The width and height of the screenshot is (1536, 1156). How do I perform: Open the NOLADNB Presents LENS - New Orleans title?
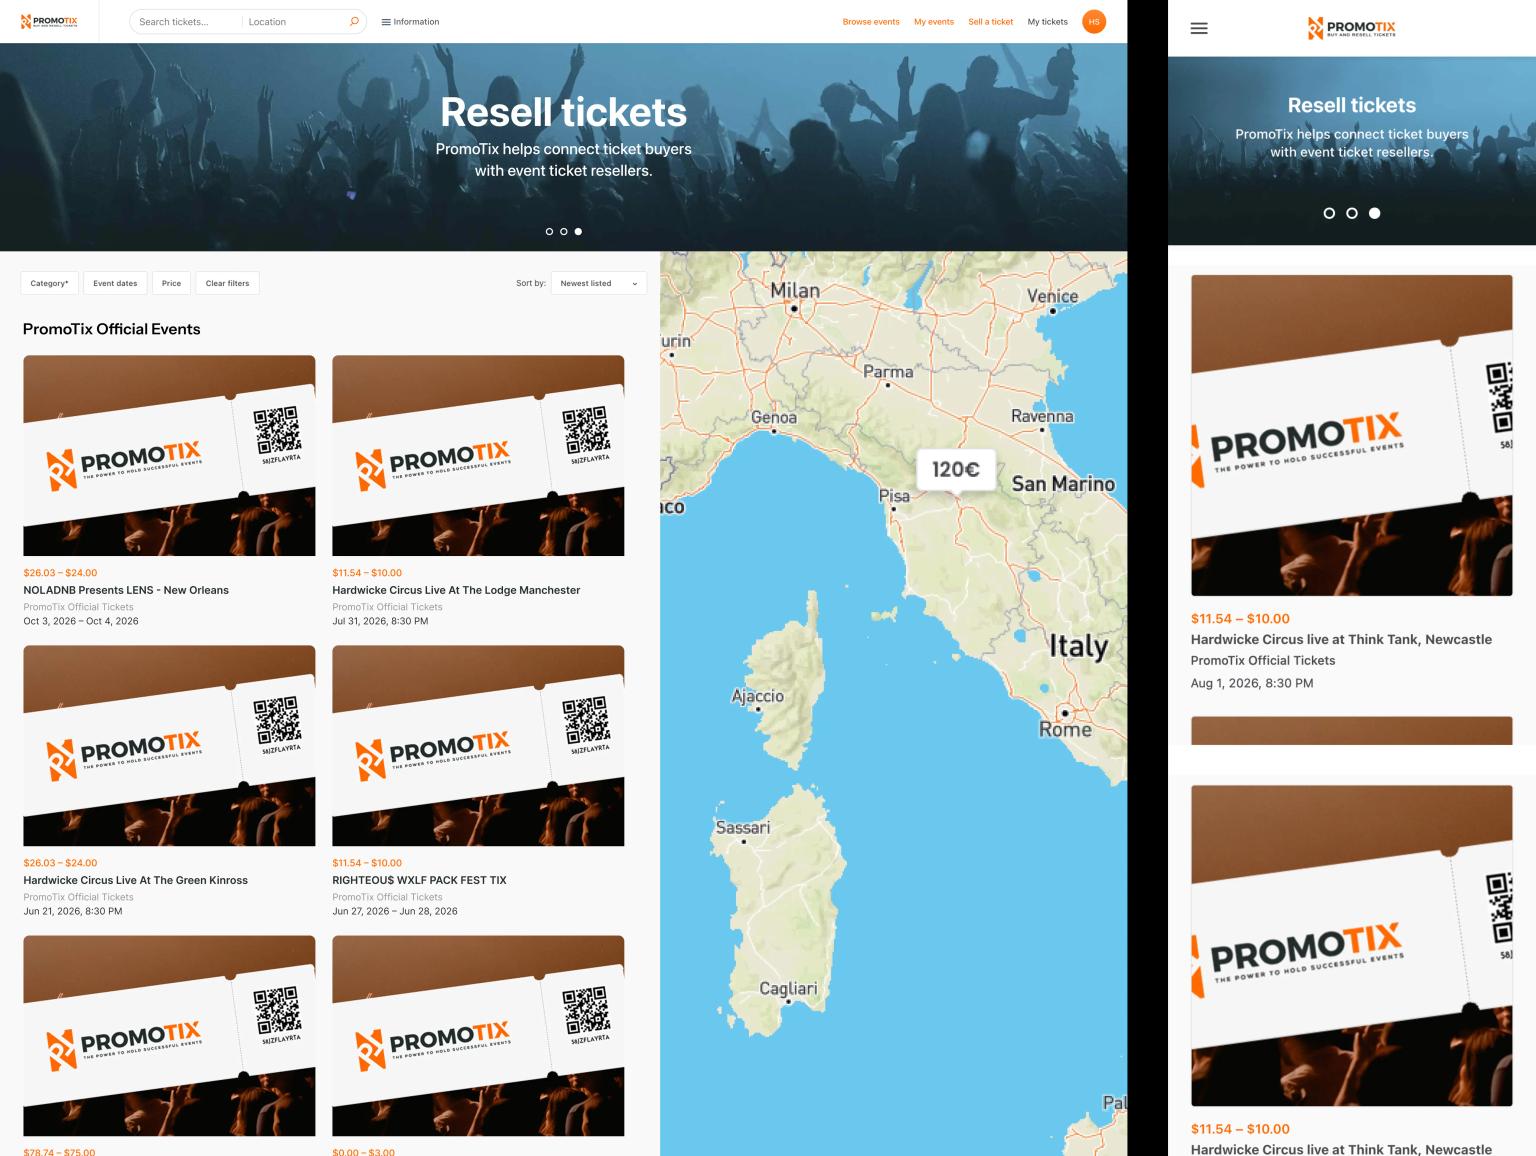pyautogui.click(x=126, y=590)
